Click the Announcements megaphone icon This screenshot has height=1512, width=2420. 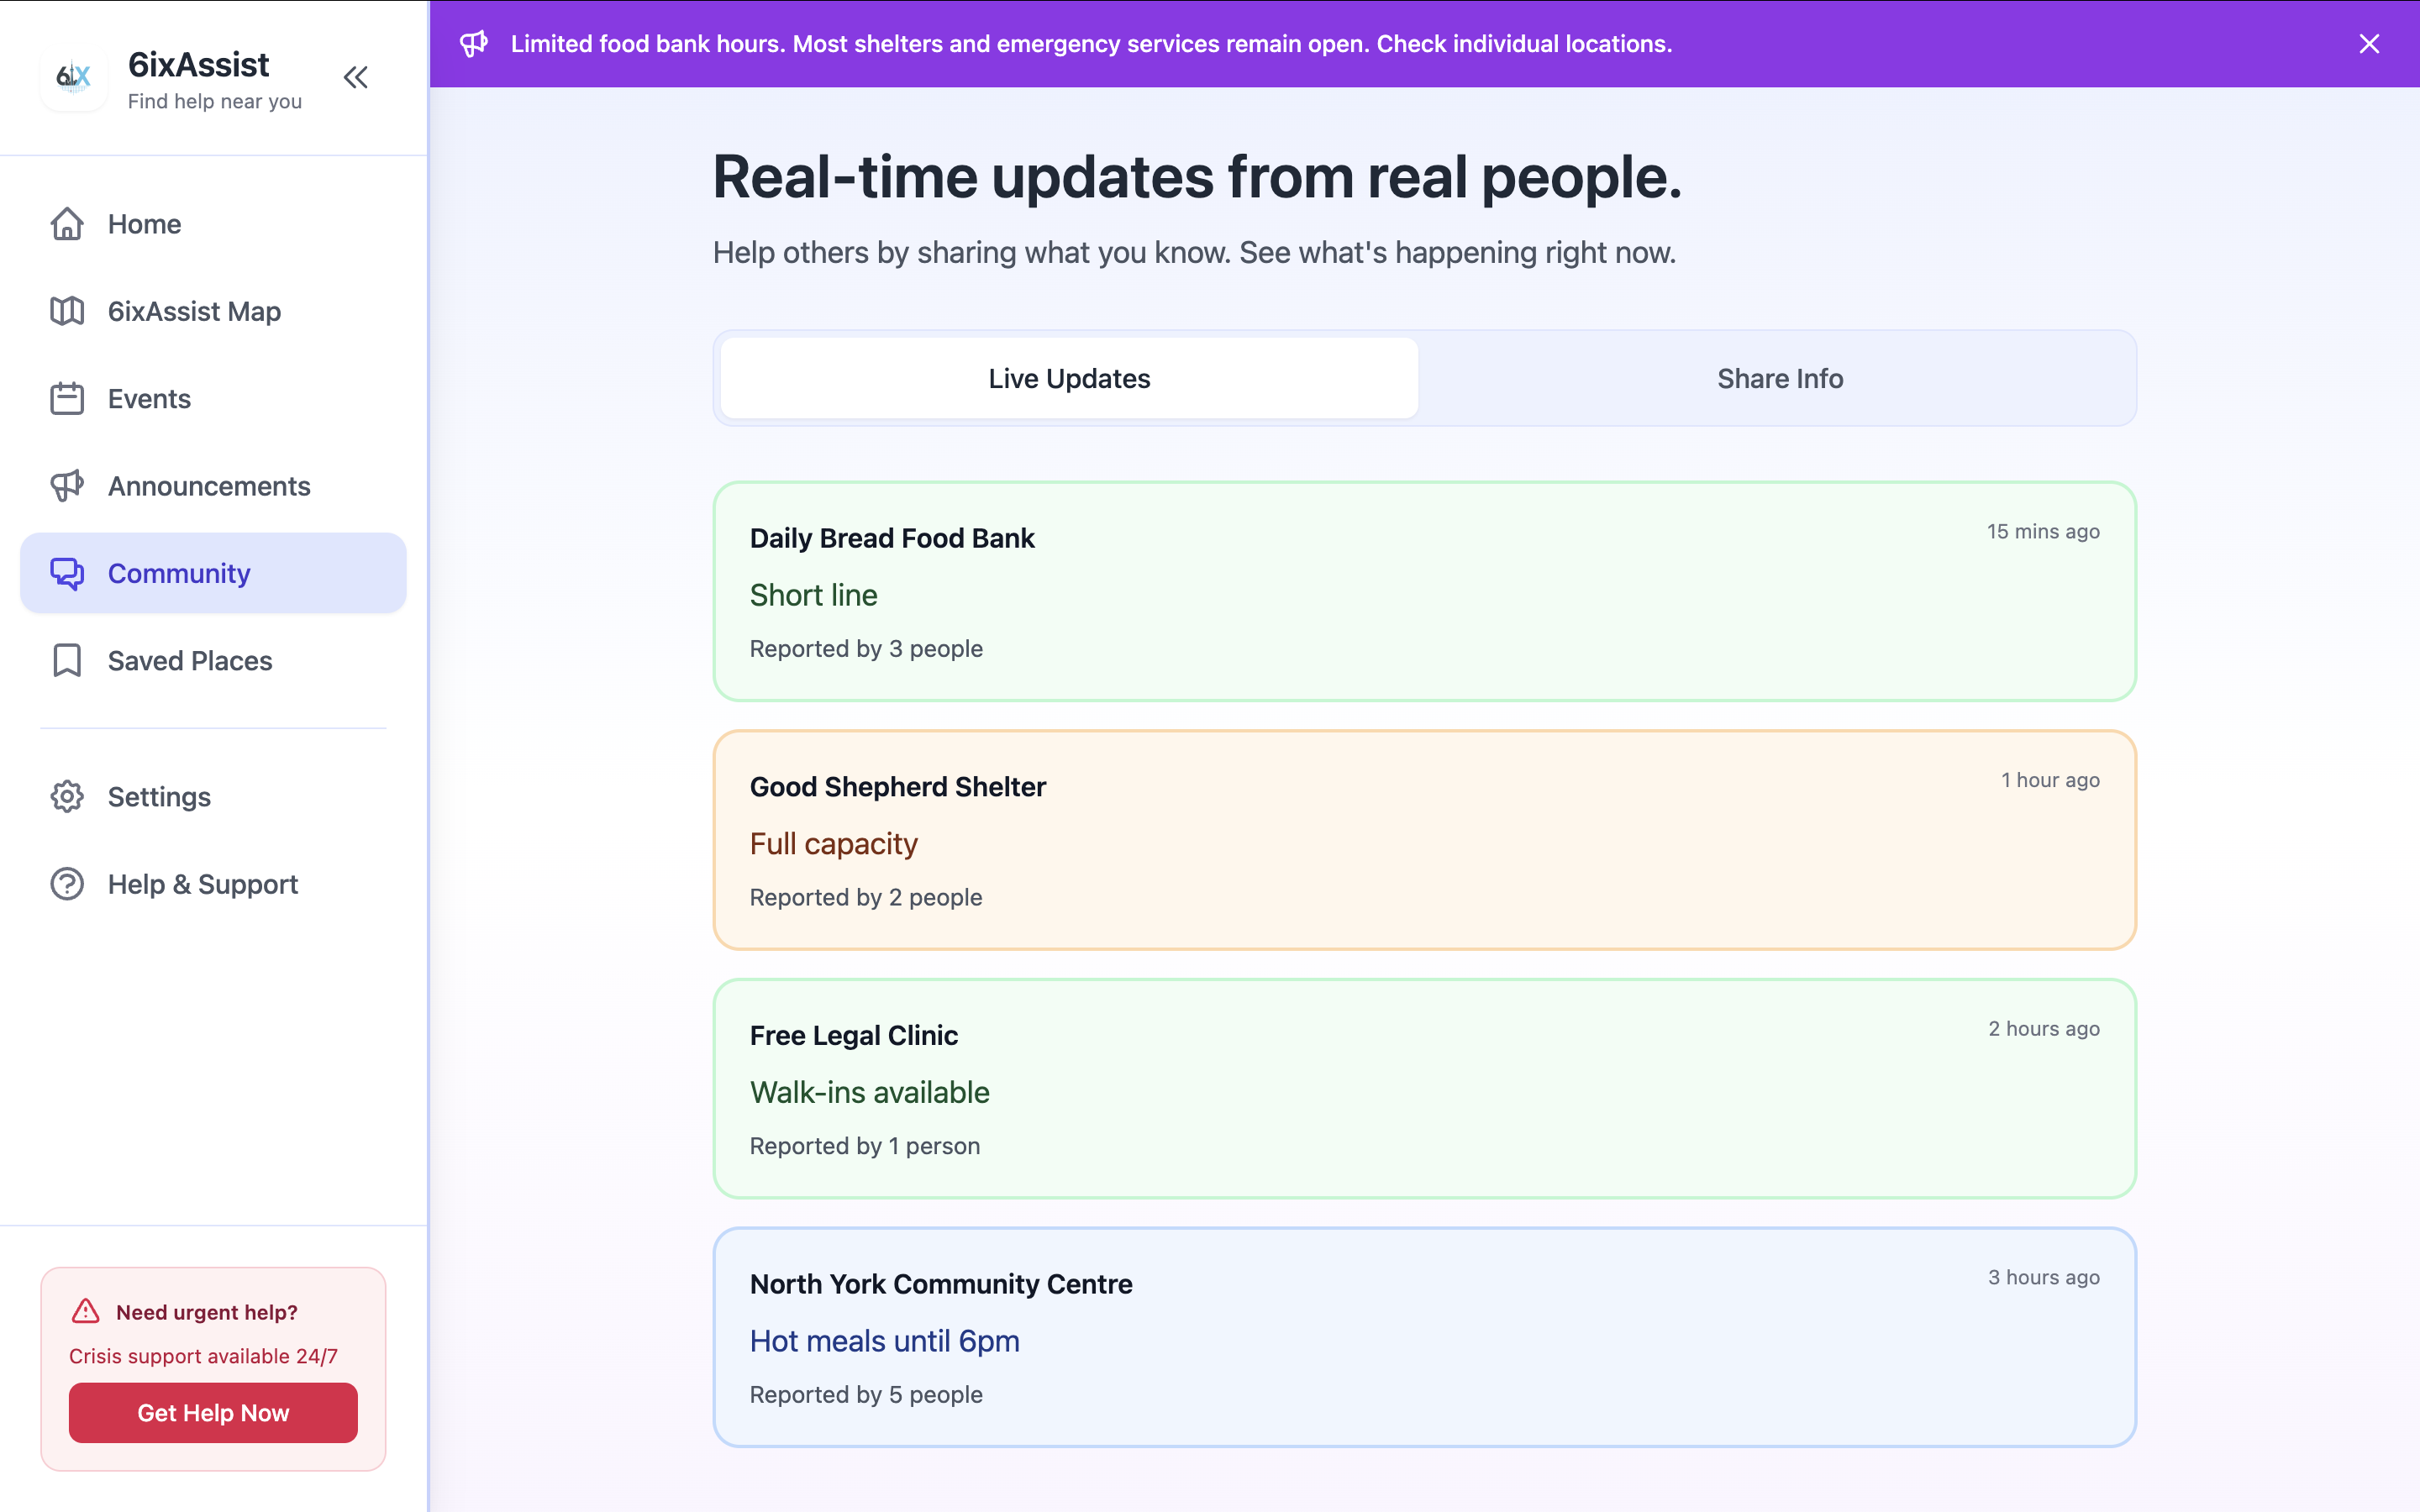[67, 486]
